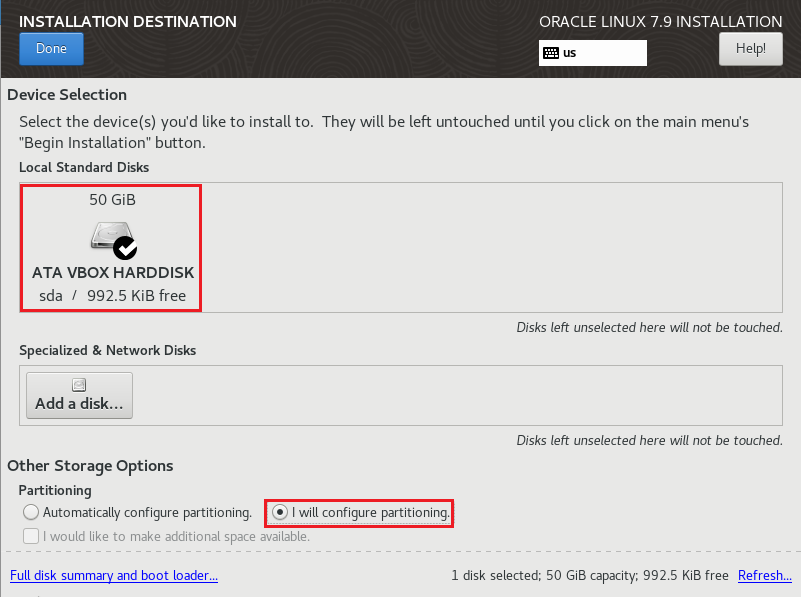Click the keyboard icon in layout indicator
Viewport: 801px width, 597px height.
pos(551,53)
